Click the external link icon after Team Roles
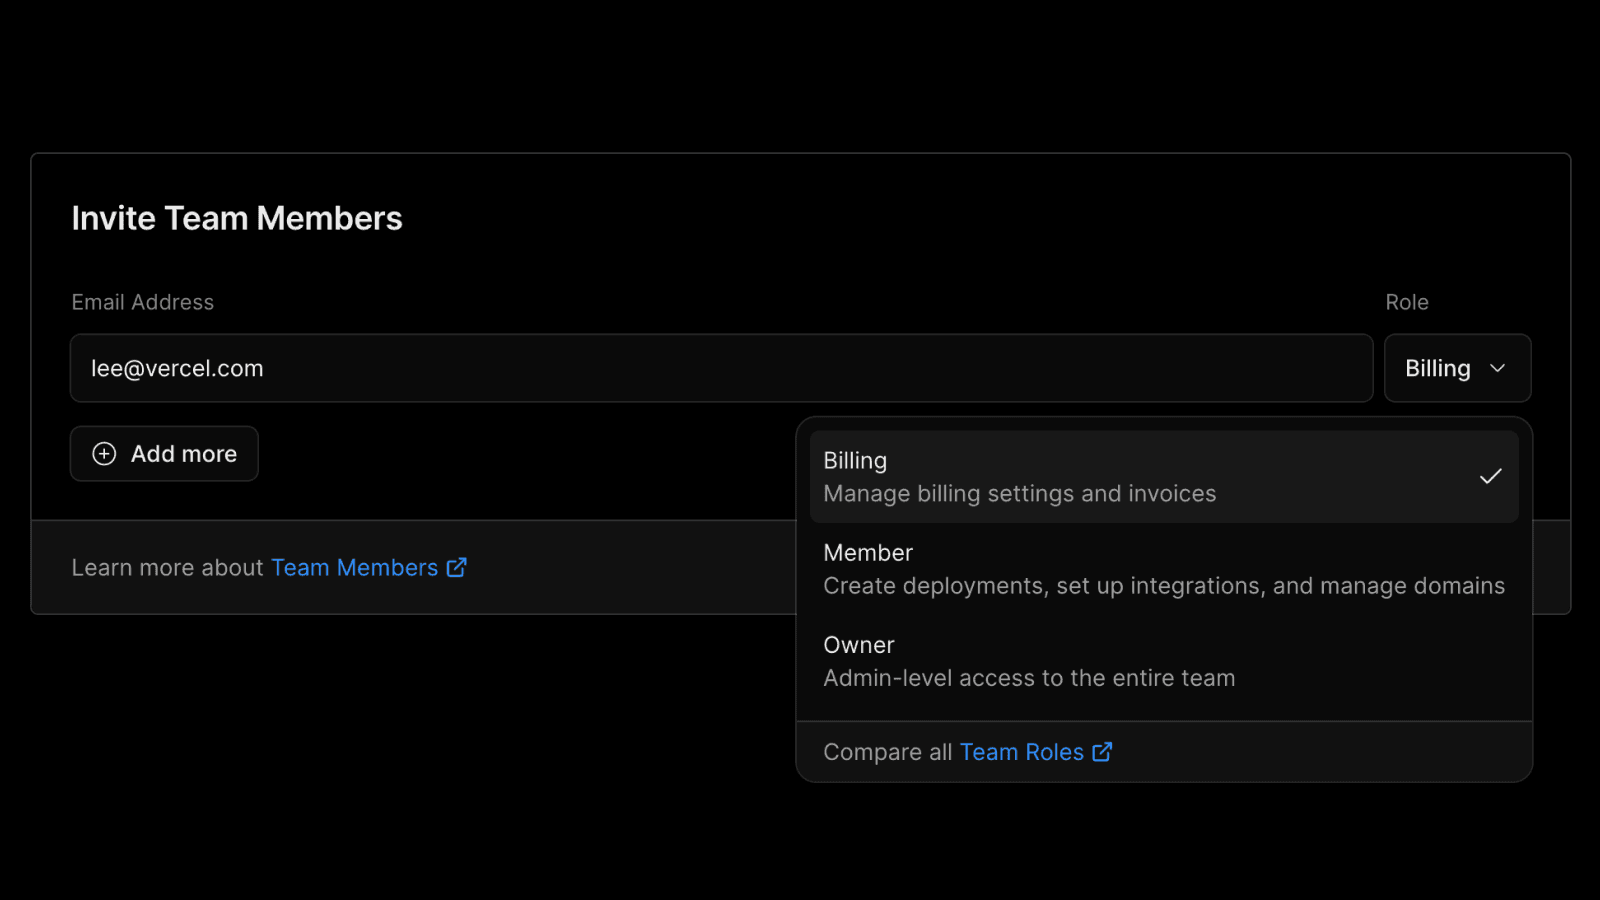This screenshot has width=1600, height=900. pyautogui.click(x=1102, y=752)
